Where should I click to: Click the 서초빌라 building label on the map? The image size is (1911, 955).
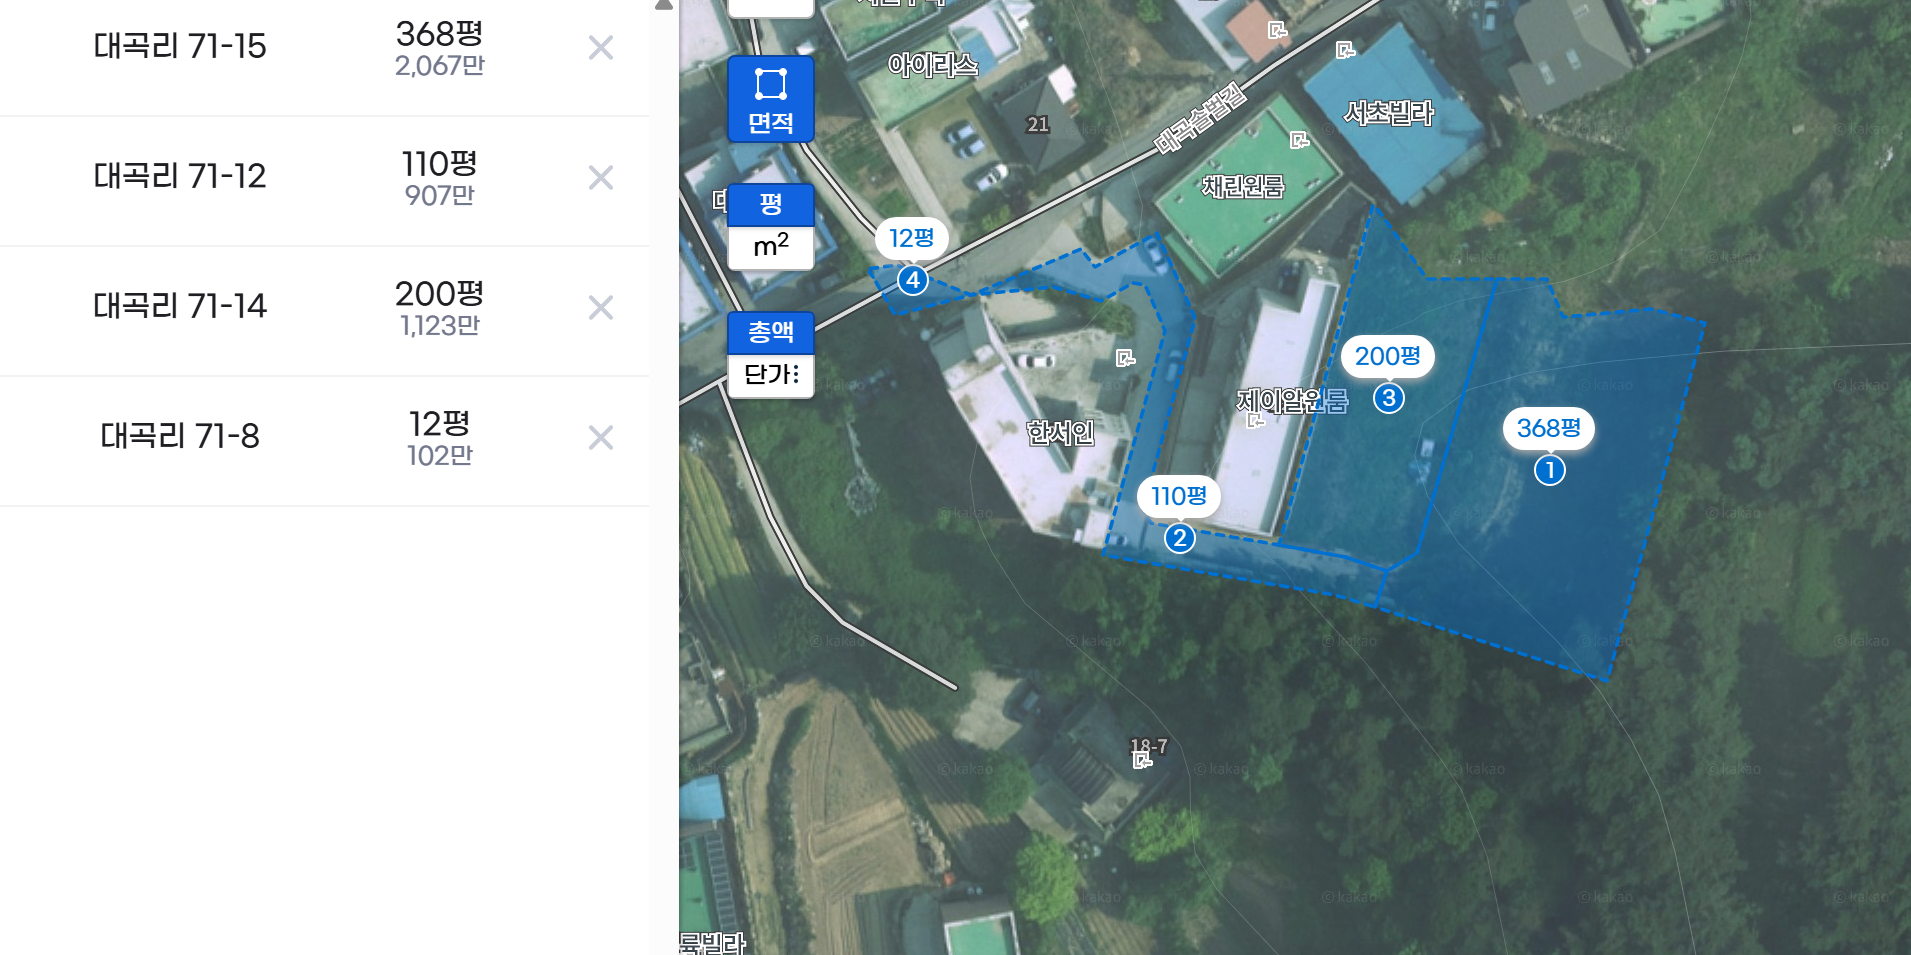coord(1388,113)
